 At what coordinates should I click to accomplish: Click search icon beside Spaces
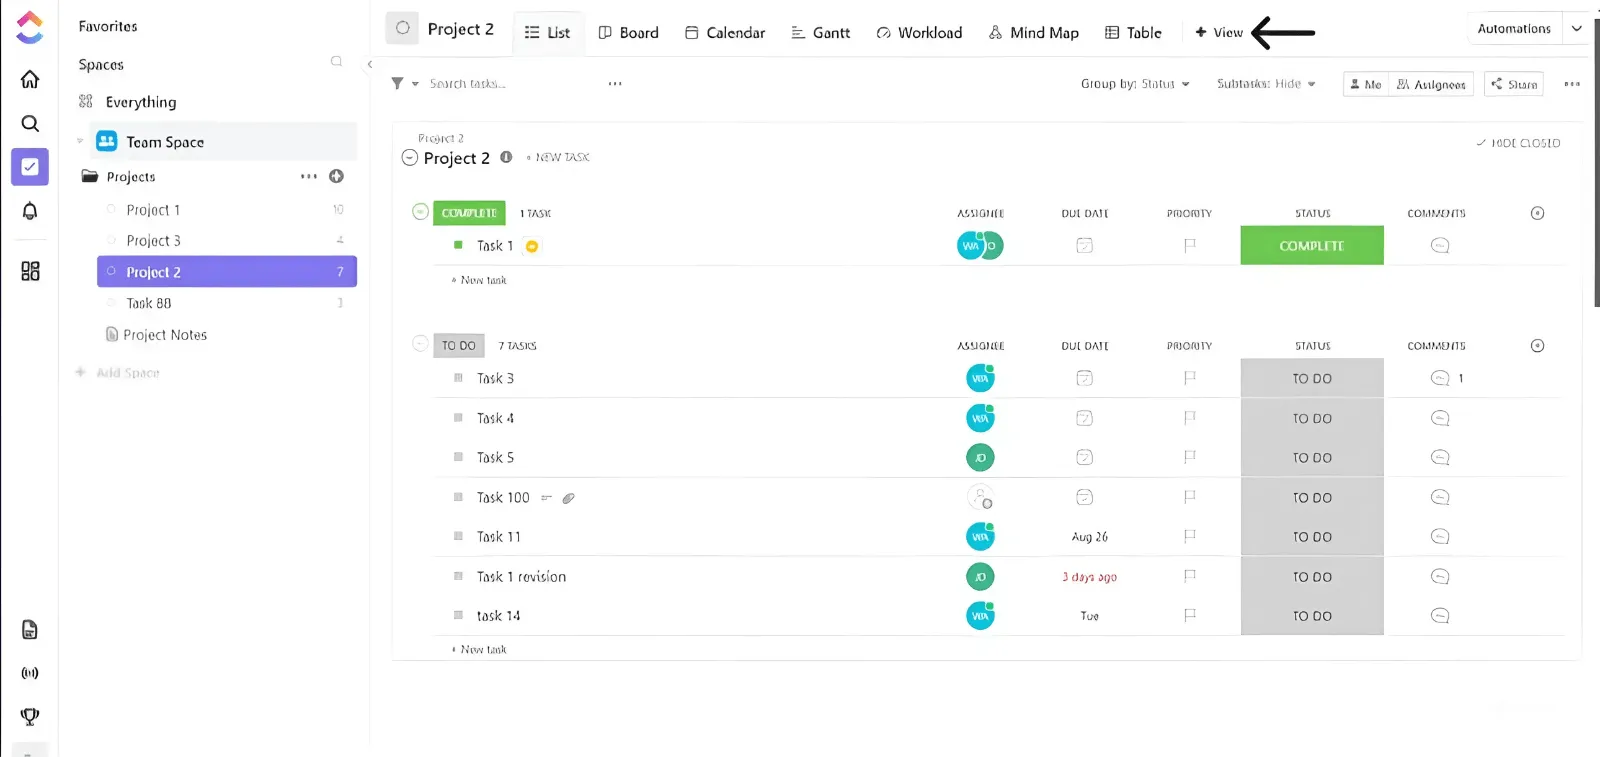point(337,62)
